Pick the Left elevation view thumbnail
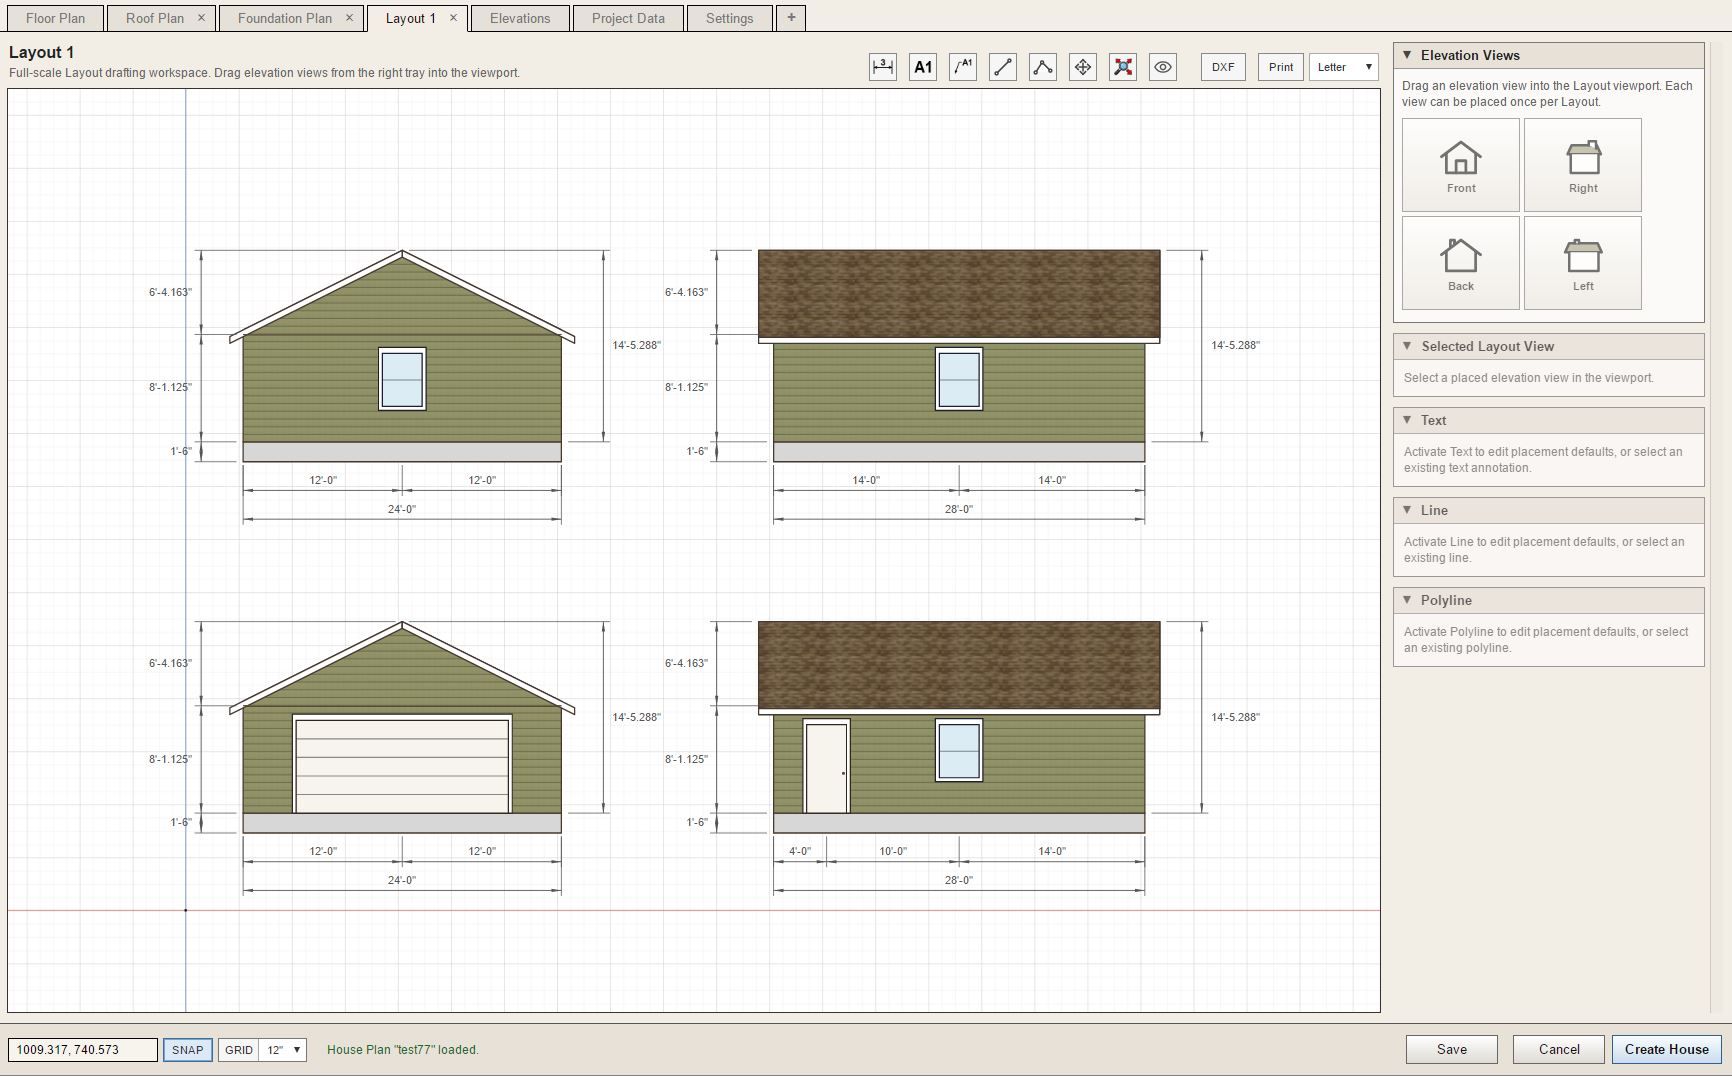Screen dimensions: 1732x1076 click(1583, 263)
